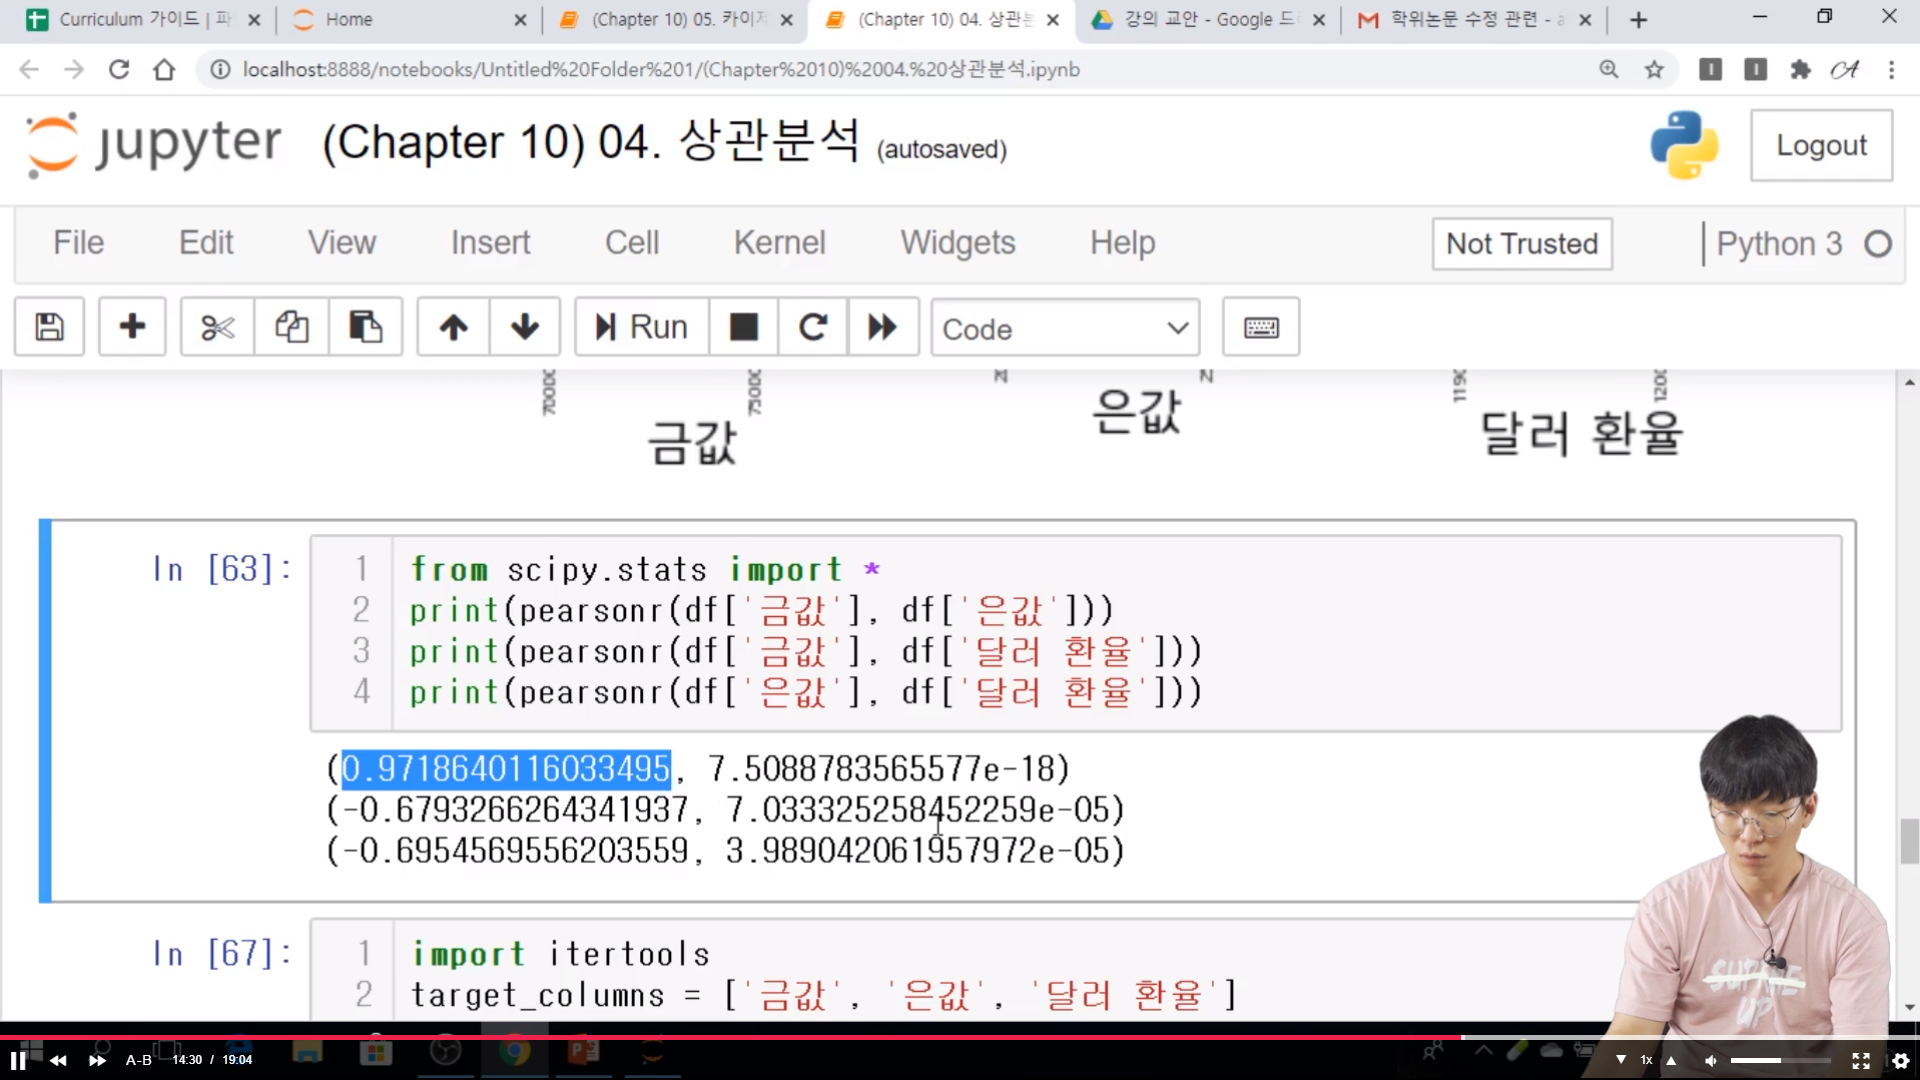Toggle the Not Trusted notebook status
The width and height of the screenshot is (1920, 1080).
1521,244
